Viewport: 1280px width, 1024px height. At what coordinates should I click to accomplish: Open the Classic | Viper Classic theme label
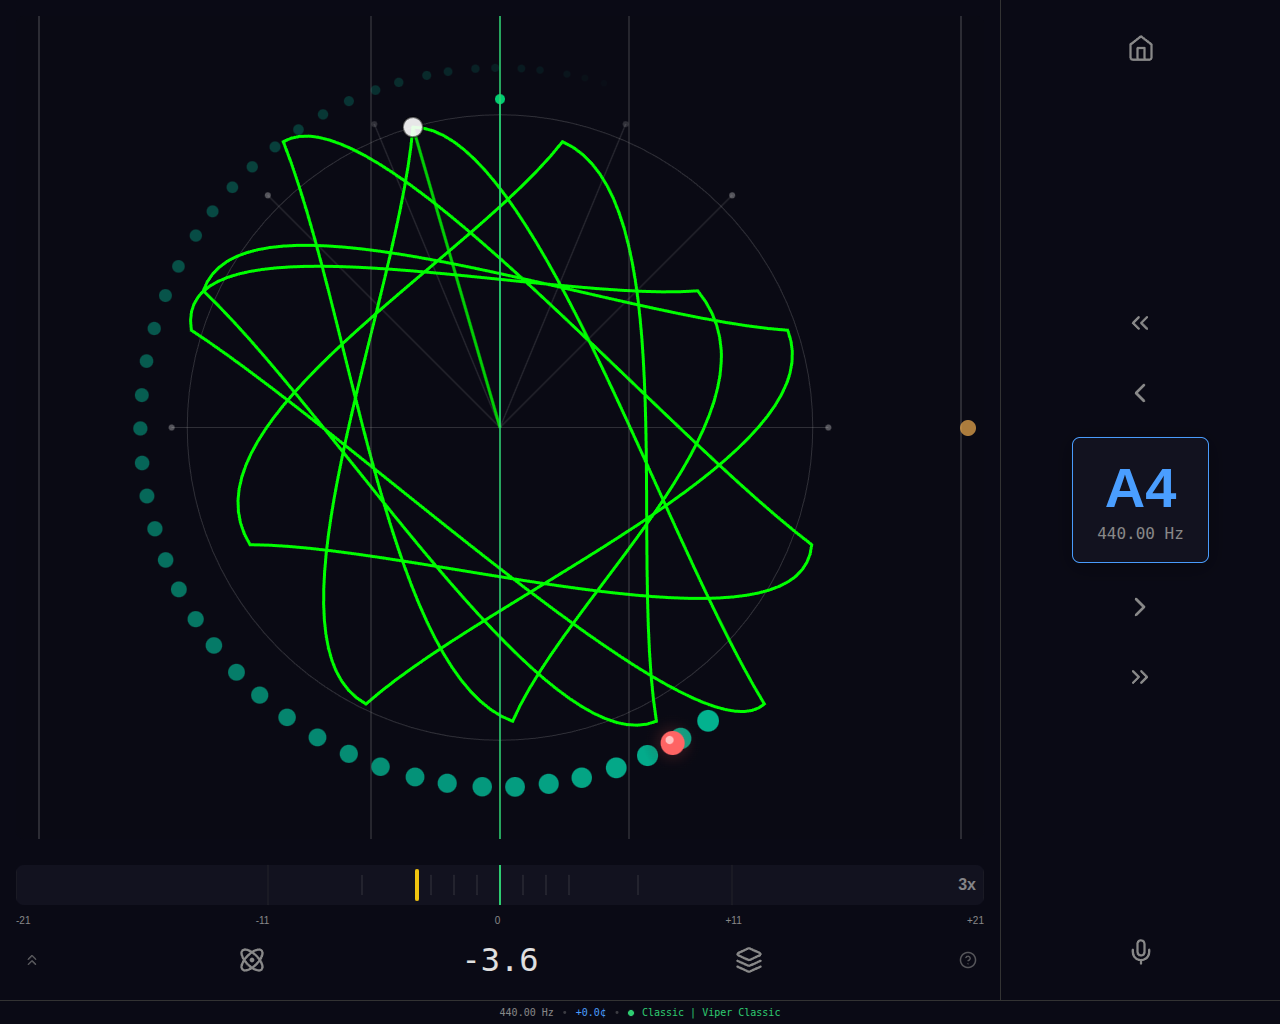[713, 1012]
